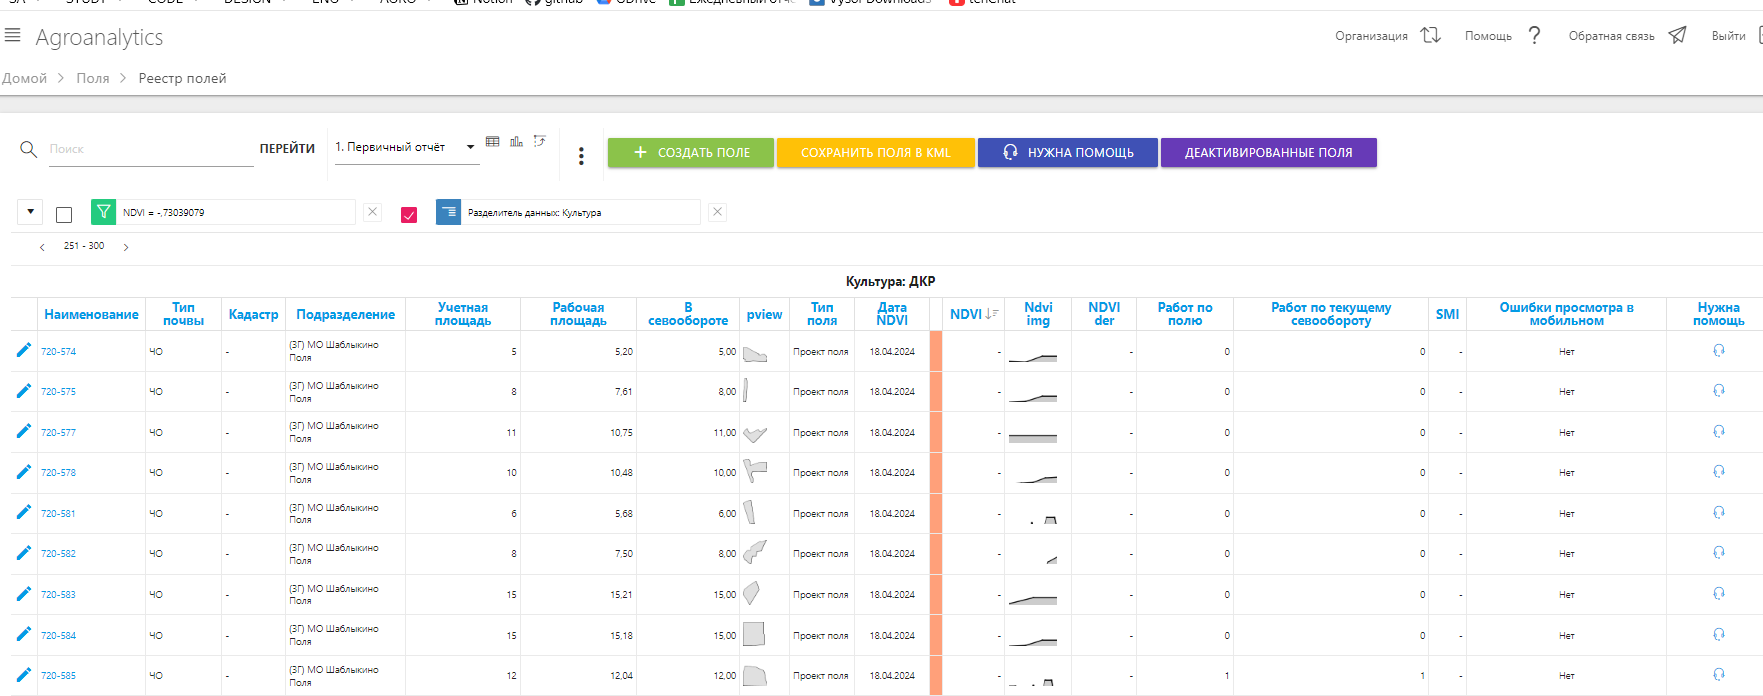Remove the NDVI filter with X

(x=372, y=212)
